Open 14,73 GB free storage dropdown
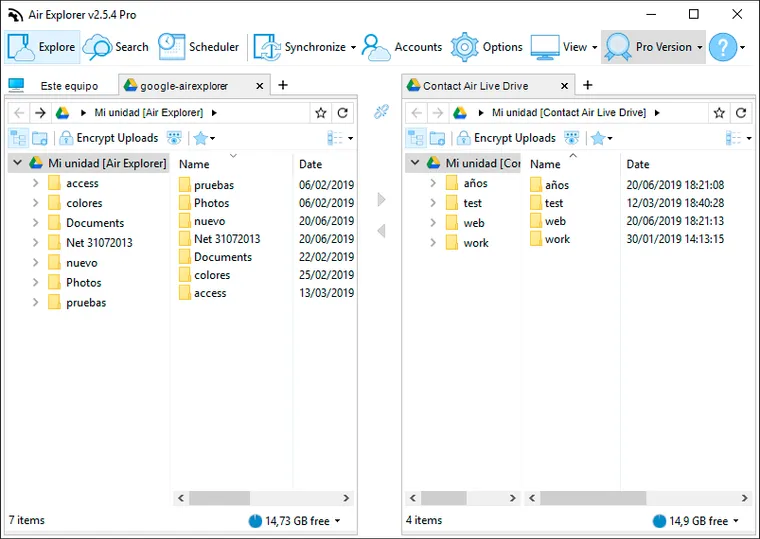760x539 pixels. click(295, 521)
